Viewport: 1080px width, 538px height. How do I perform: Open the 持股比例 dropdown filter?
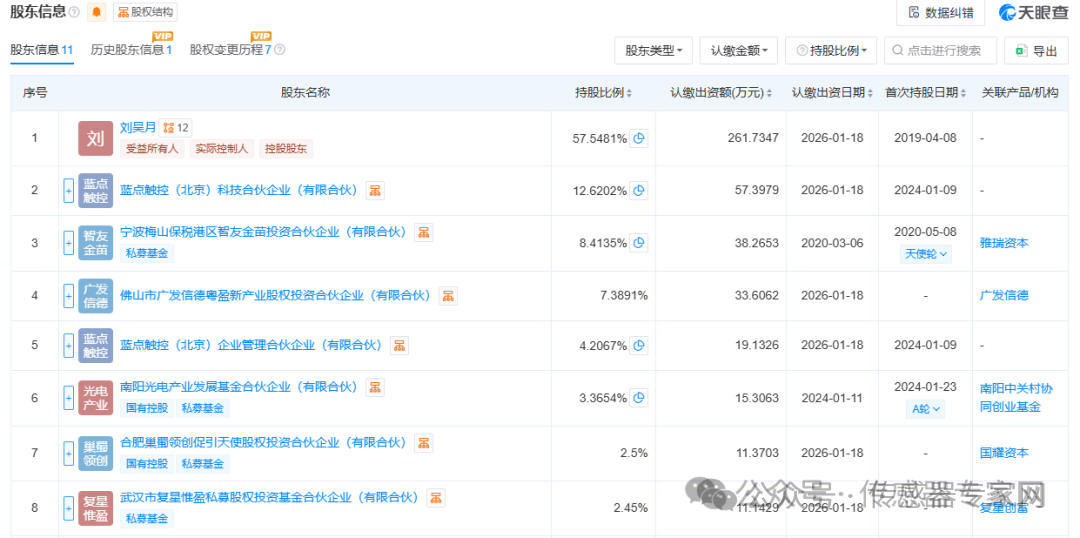pyautogui.click(x=831, y=50)
